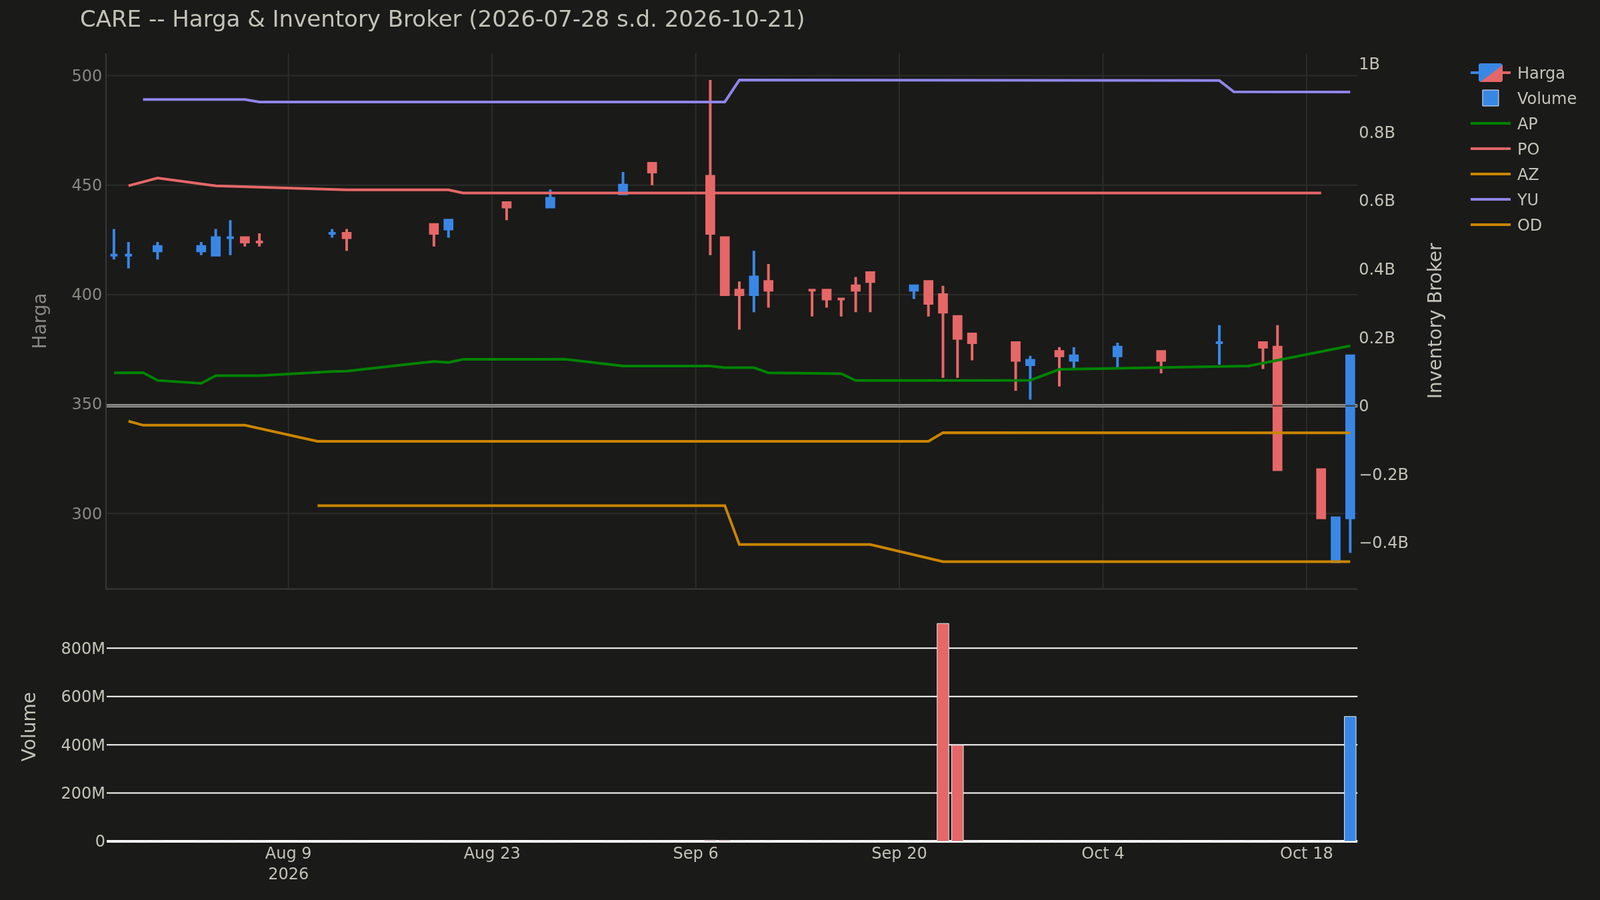Click the Harga y-axis title
This screenshot has height=900, width=1600.
tap(40, 320)
